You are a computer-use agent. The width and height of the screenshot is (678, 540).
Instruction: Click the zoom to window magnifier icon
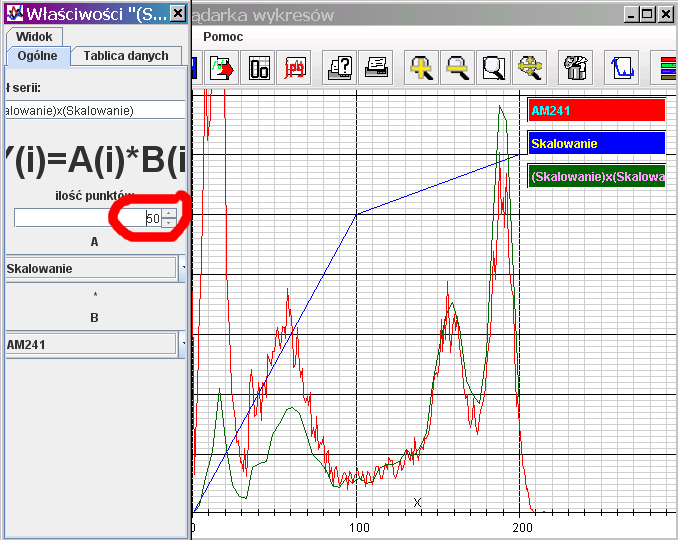[495, 68]
